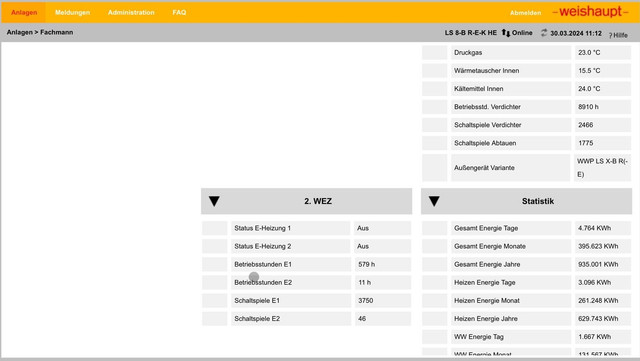Click the 23.0 °C Druckgas value

tap(589, 53)
